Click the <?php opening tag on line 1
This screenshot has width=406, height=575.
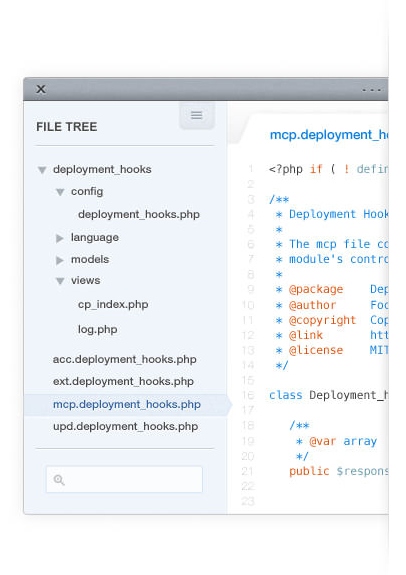point(286,169)
